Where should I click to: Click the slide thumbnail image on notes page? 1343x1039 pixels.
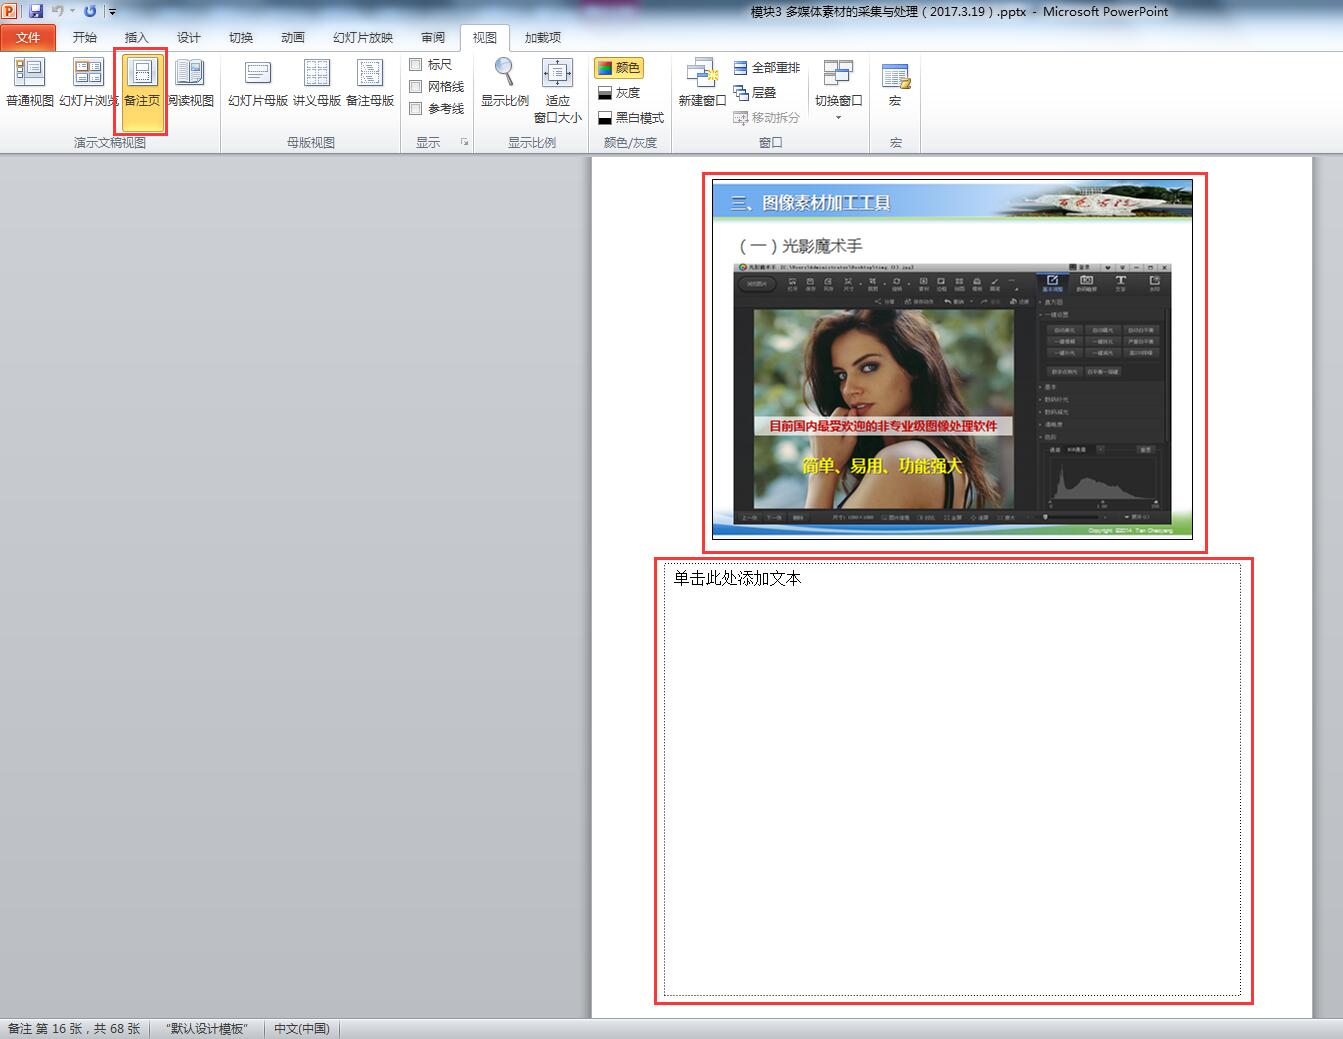click(x=952, y=358)
